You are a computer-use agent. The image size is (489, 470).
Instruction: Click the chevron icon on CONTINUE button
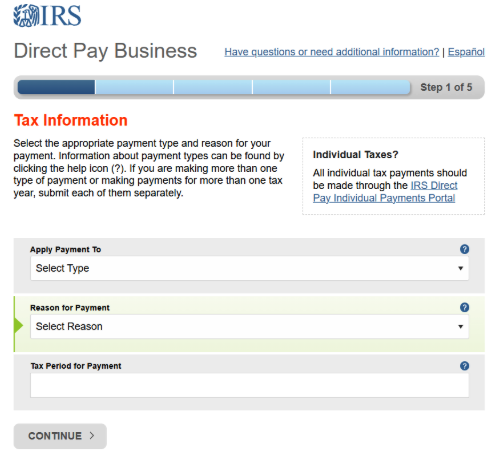92,435
